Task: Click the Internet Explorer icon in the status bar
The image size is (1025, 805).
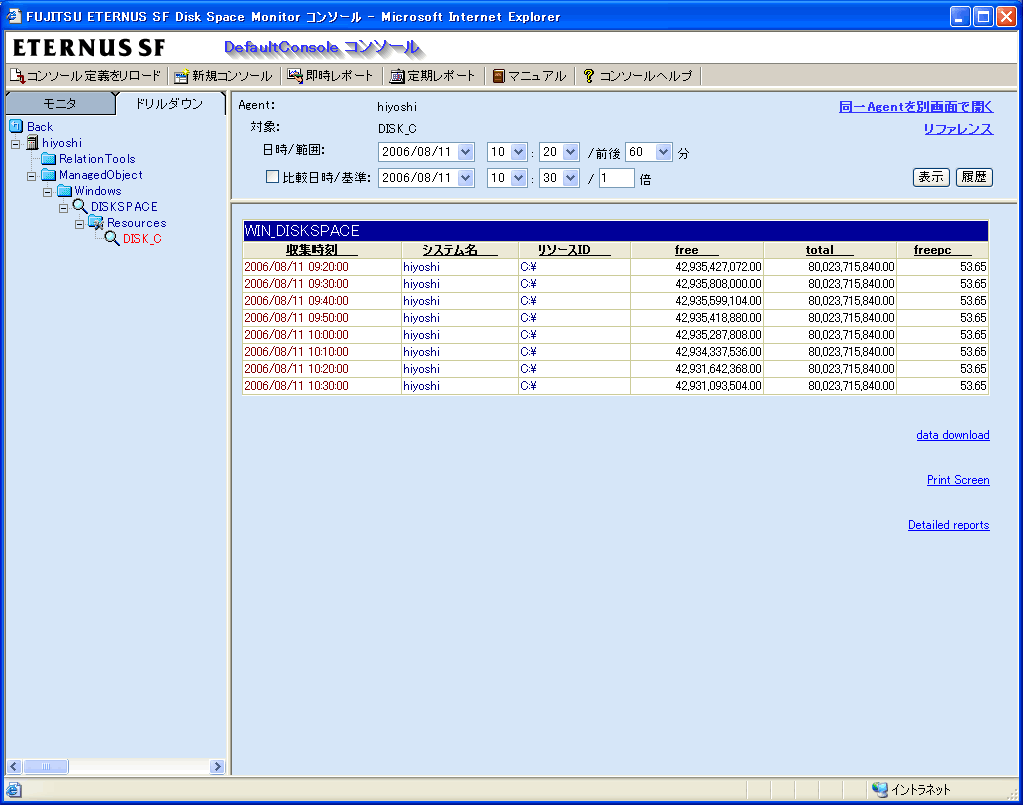Action: [x=14, y=789]
